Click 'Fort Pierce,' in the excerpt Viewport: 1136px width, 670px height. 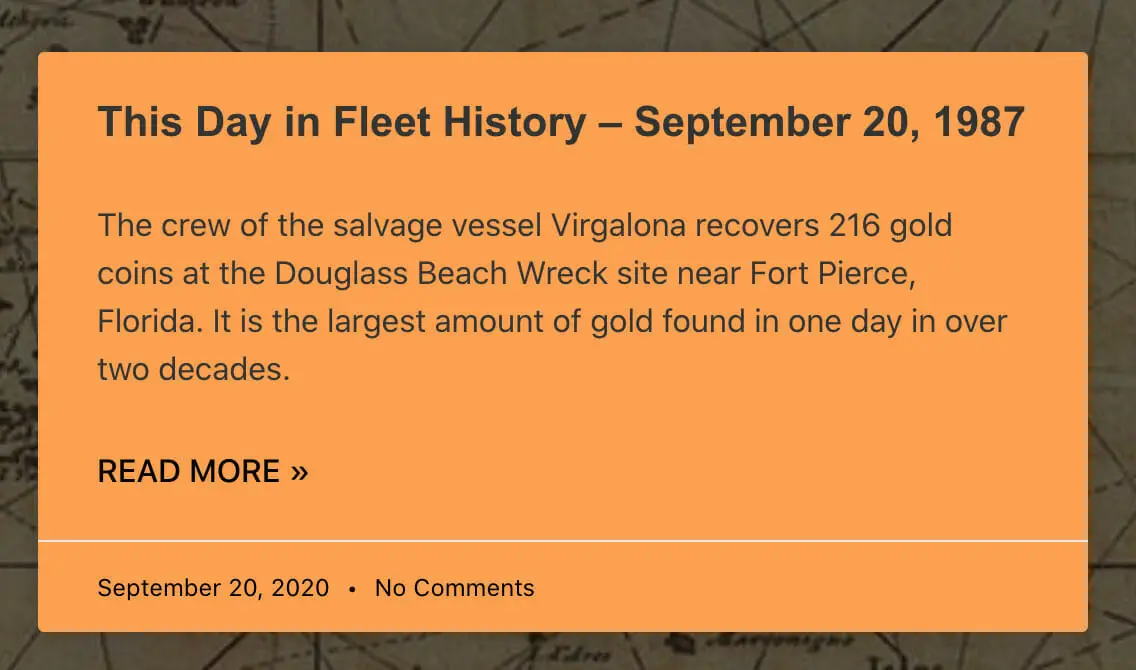(833, 274)
